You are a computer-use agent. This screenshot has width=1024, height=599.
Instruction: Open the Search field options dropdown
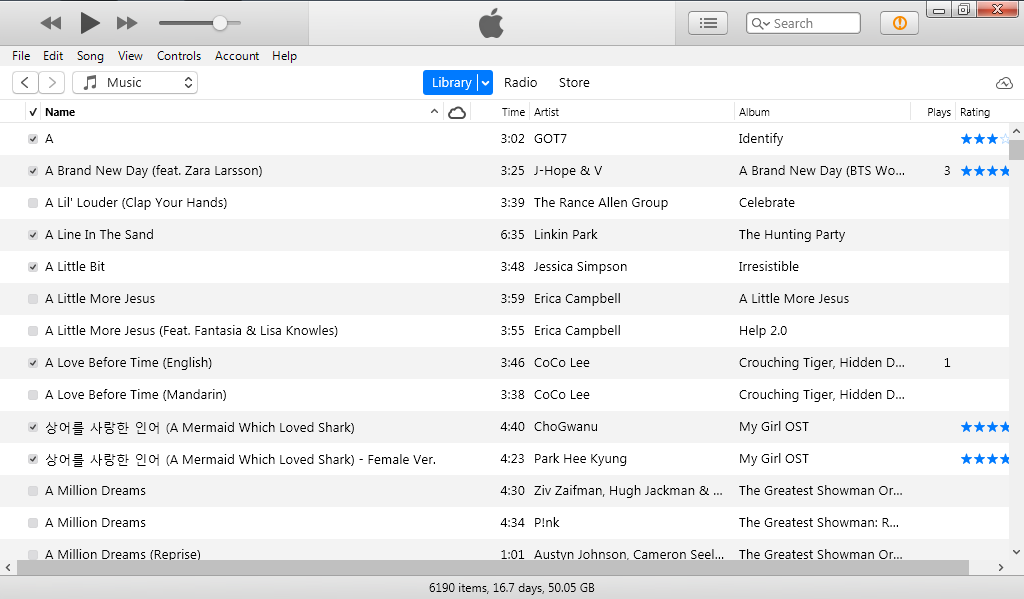pyautogui.click(x=760, y=24)
